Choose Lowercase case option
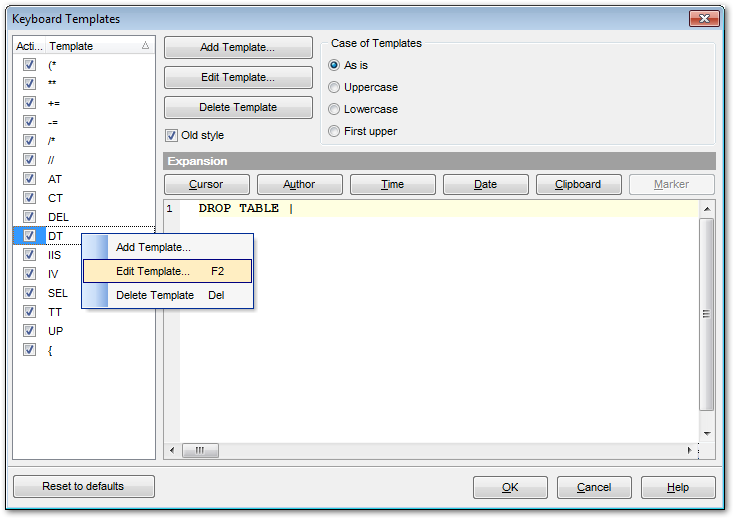The height and width of the screenshot is (519, 734). click(334, 109)
